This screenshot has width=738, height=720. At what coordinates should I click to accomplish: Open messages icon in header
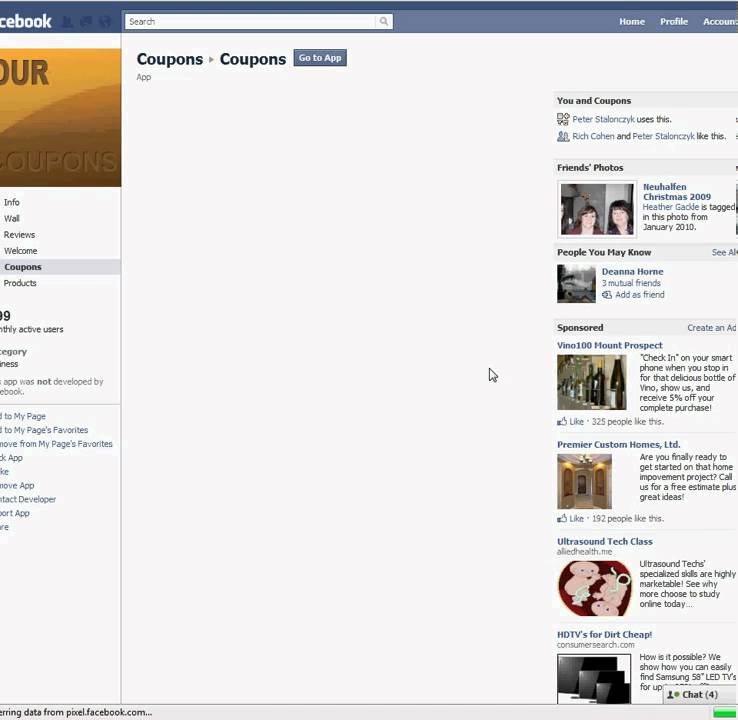click(x=86, y=22)
